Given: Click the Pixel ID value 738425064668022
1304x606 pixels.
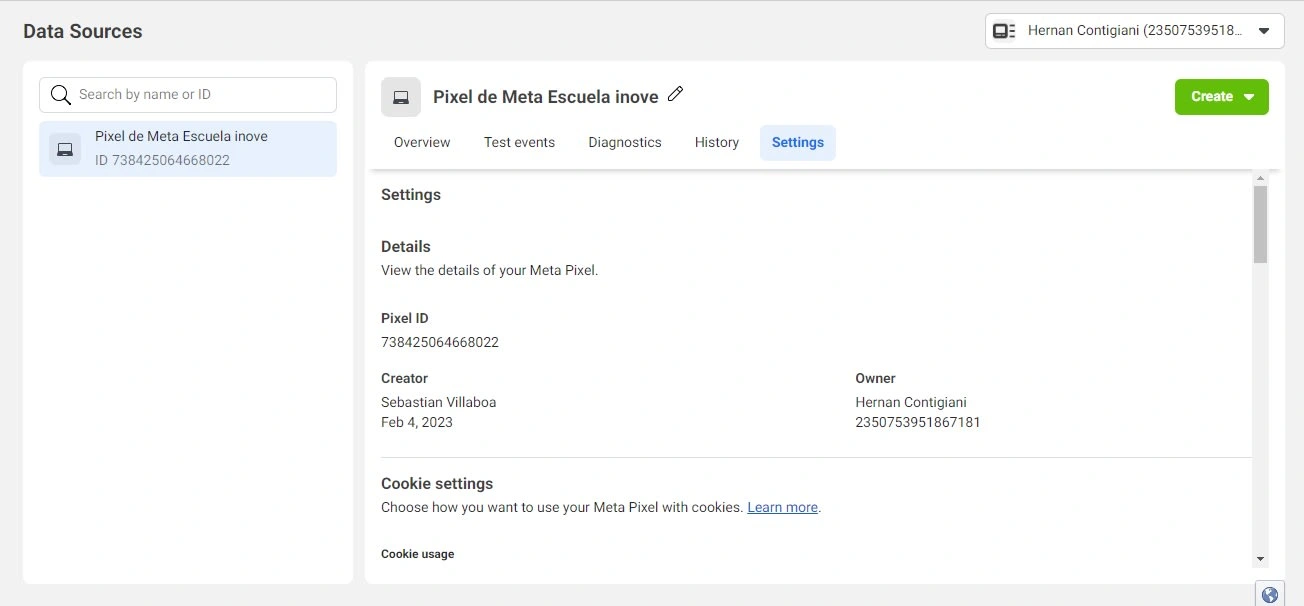Looking at the screenshot, I should click(x=440, y=342).
